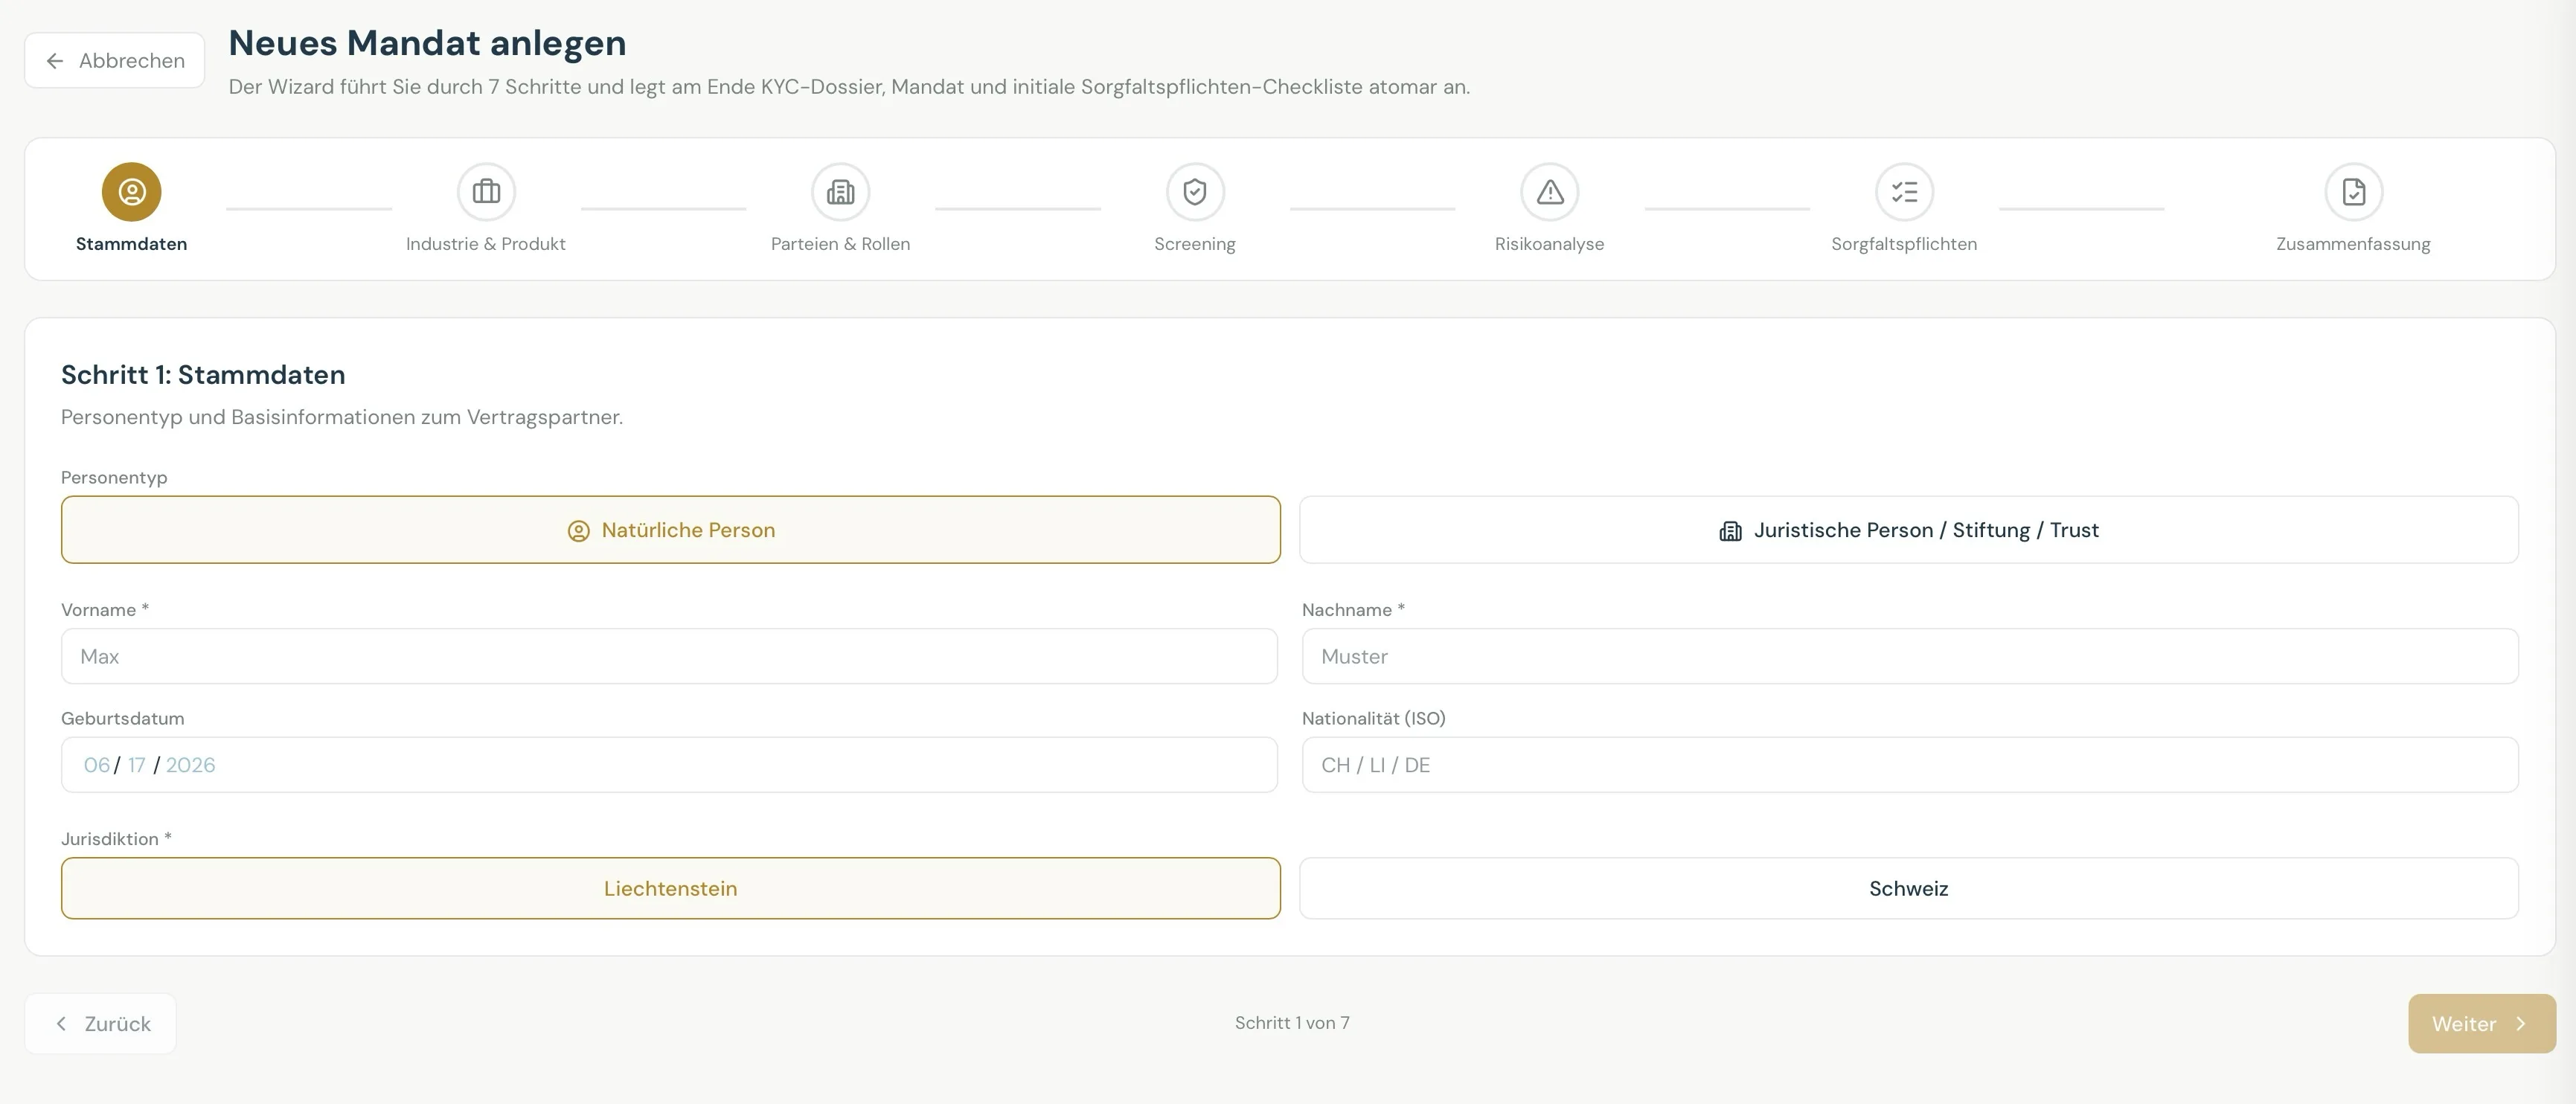
Task: Switch to the Zusammenfassung step label
Action: 2353,244
